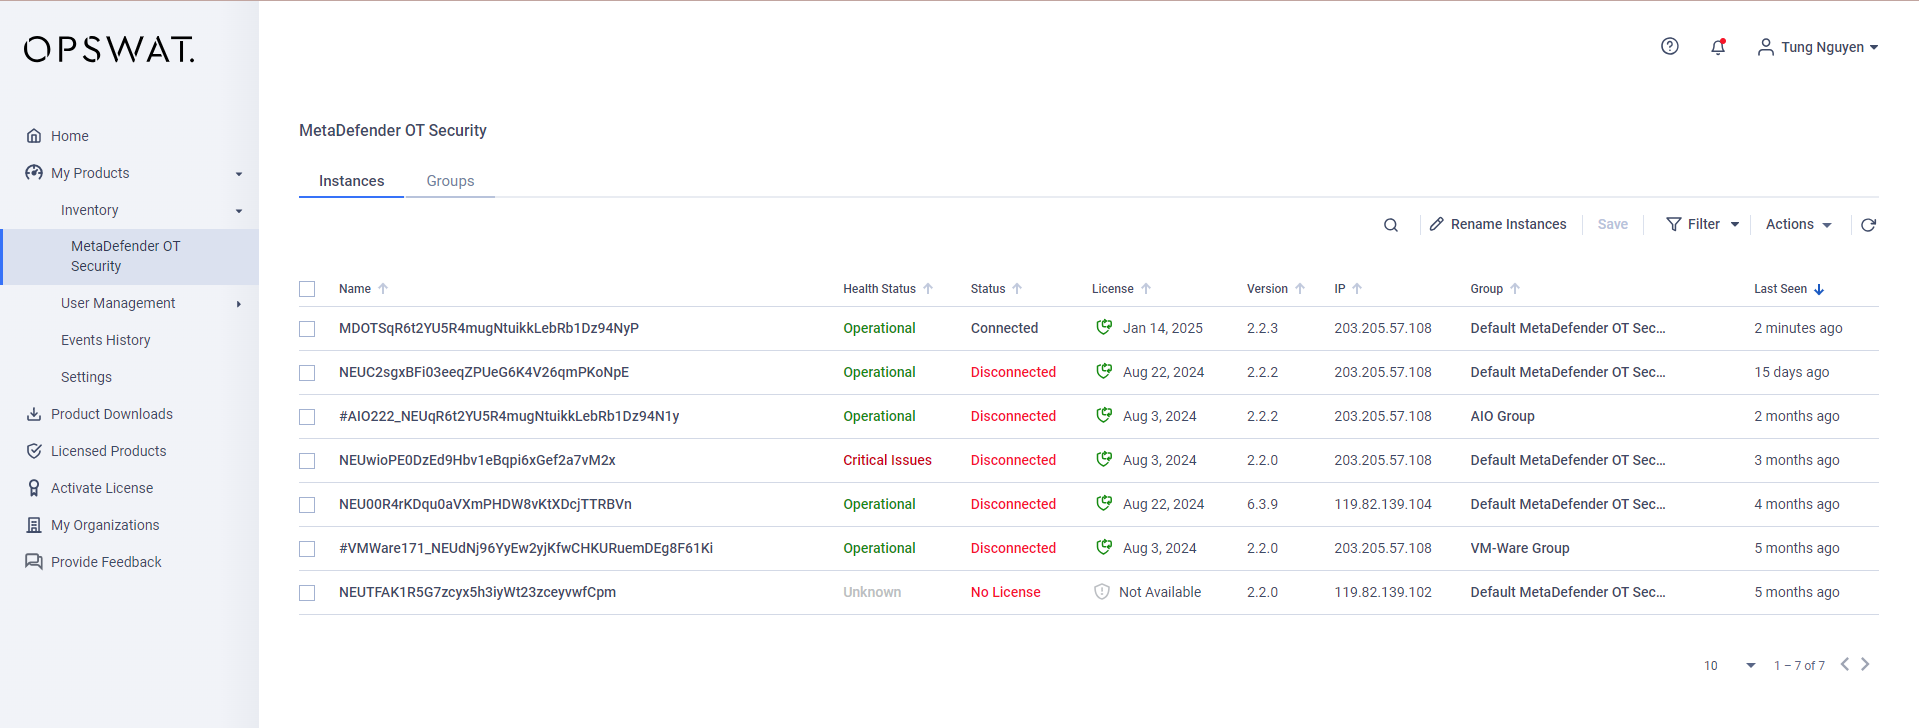Screen dimensions: 1919x728
Task: Check the select-all checkbox in the table header
Action: click(x=307, y=289)
